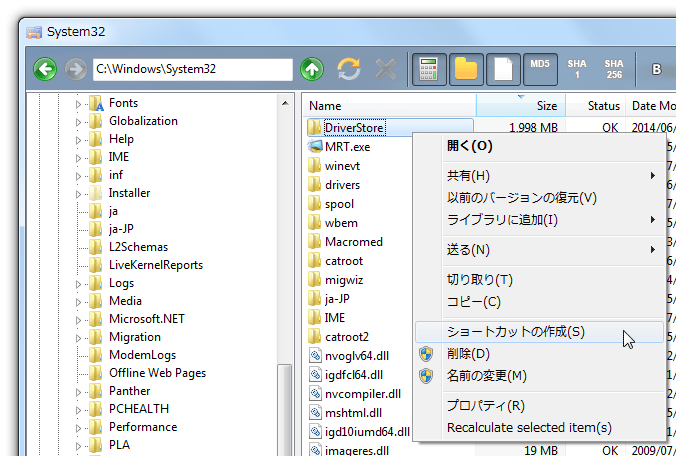Select the igdfcl64.dll file row
The height and width of the screenshot is (456, 676).
point(346,375)
